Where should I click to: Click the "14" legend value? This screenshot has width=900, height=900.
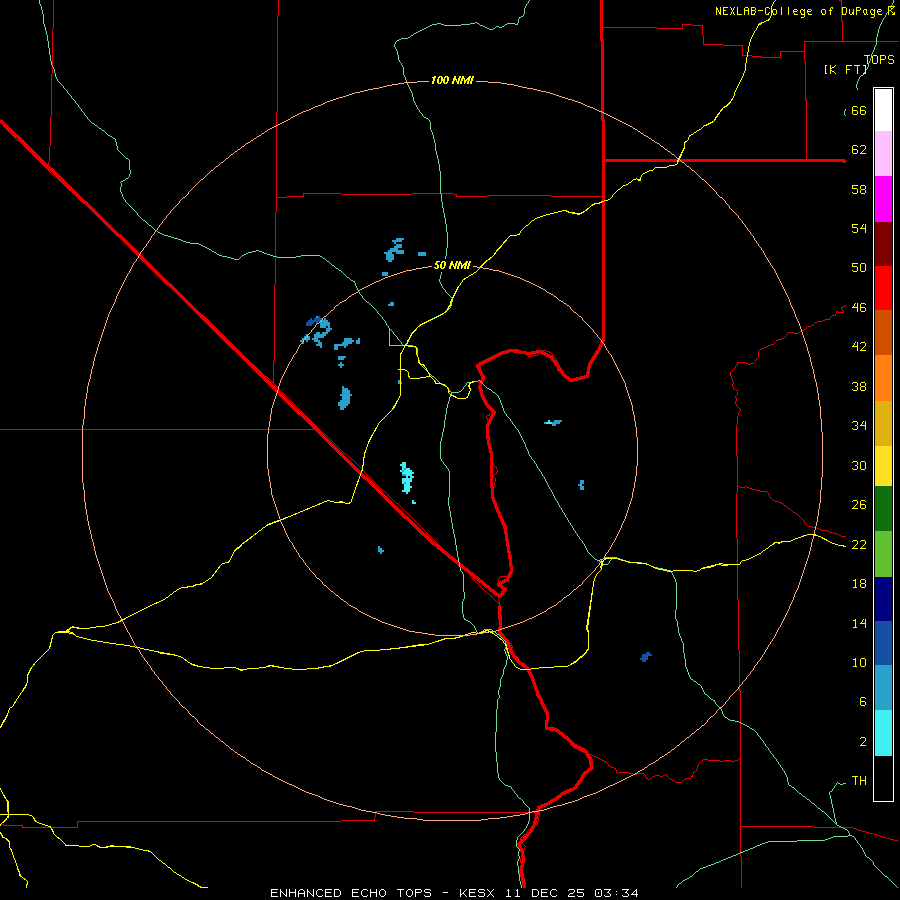[x=859, y=623]
